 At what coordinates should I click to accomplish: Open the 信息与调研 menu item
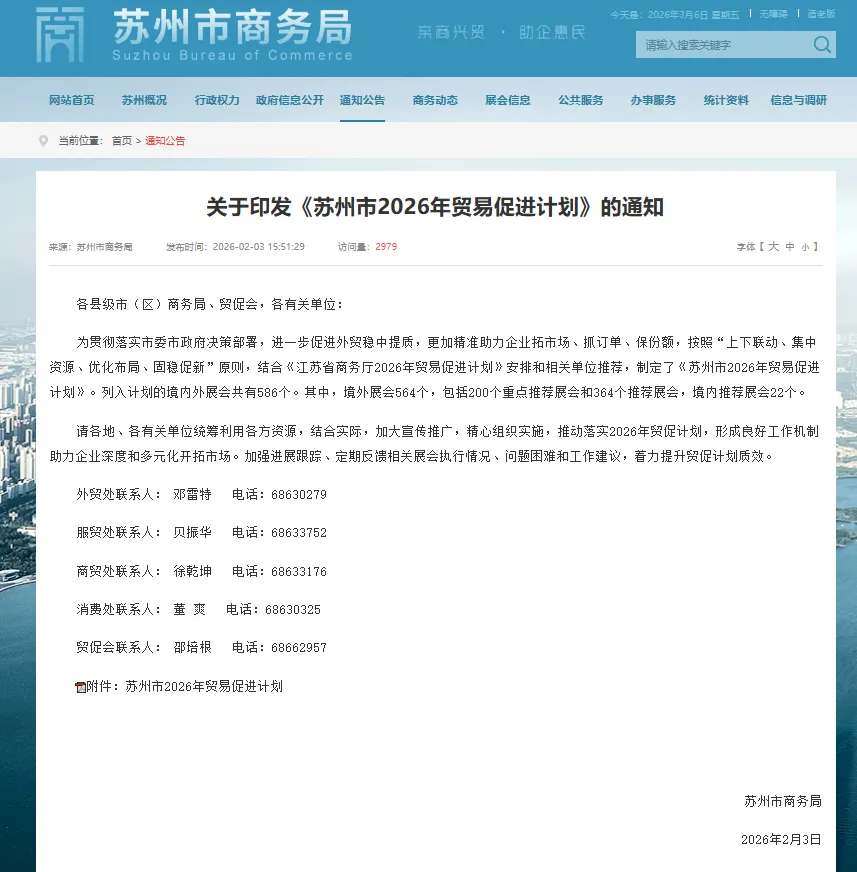tap(799, 100)
